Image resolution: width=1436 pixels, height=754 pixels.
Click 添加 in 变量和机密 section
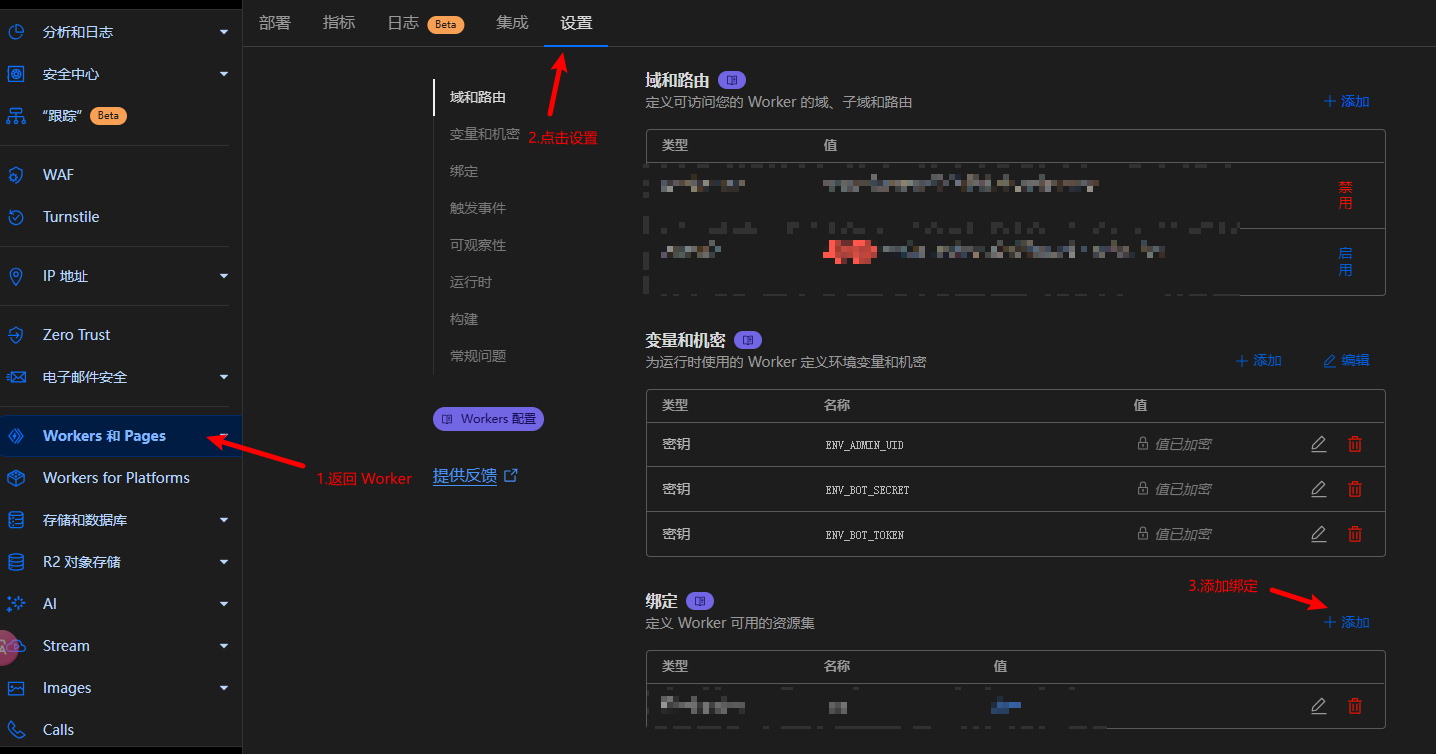pos(1259,360)
